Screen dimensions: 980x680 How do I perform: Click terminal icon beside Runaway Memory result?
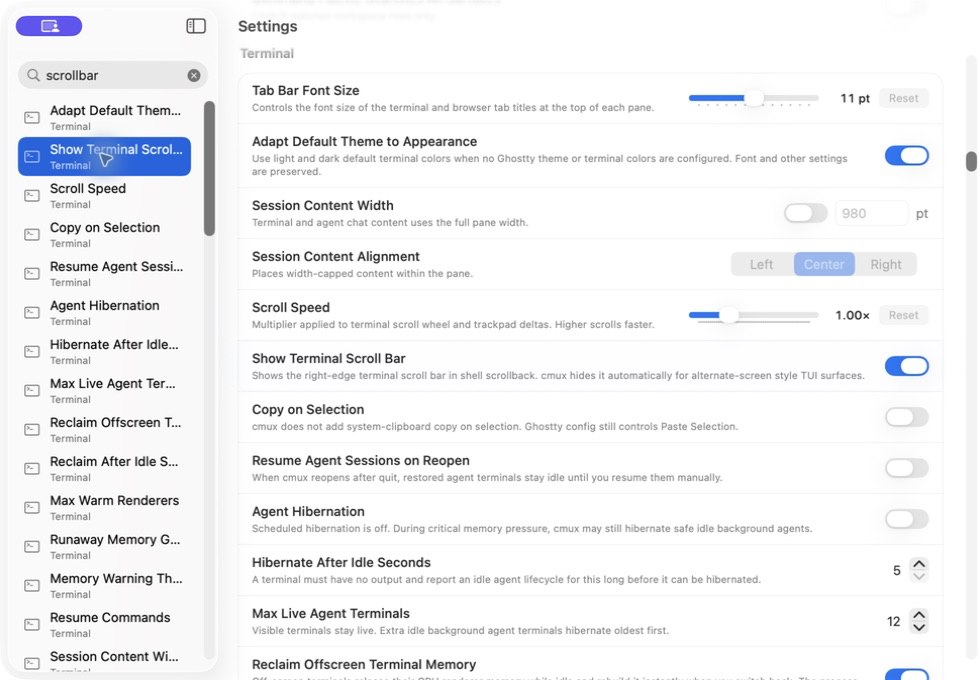tap(32, 546)
